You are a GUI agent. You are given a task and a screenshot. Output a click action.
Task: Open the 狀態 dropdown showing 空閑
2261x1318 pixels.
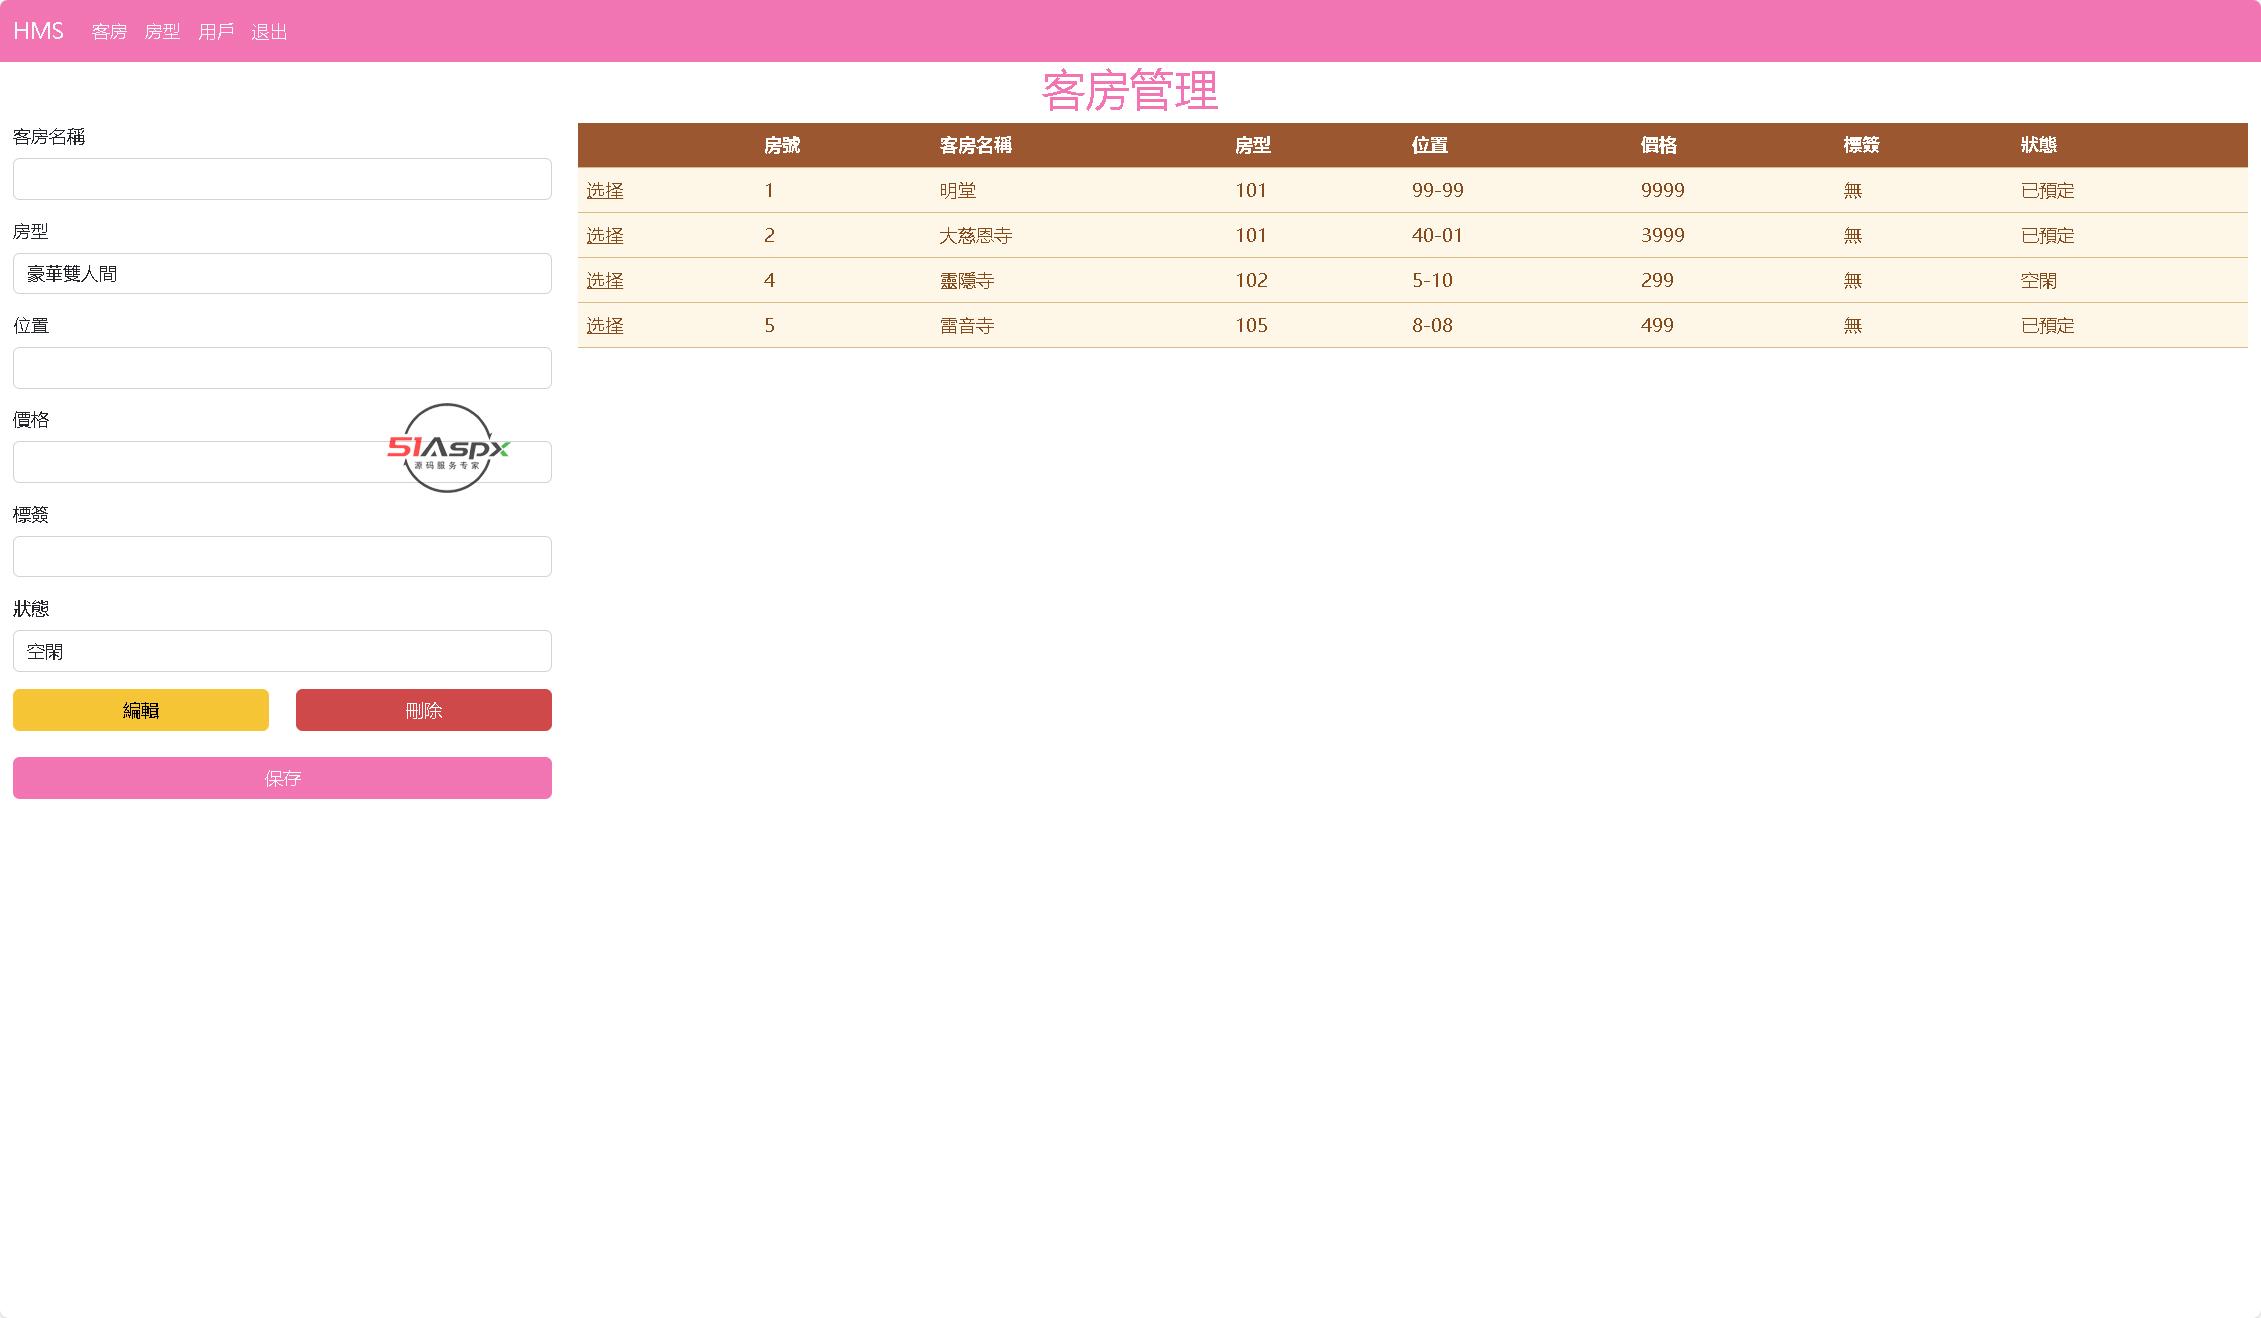coord(282,651)
